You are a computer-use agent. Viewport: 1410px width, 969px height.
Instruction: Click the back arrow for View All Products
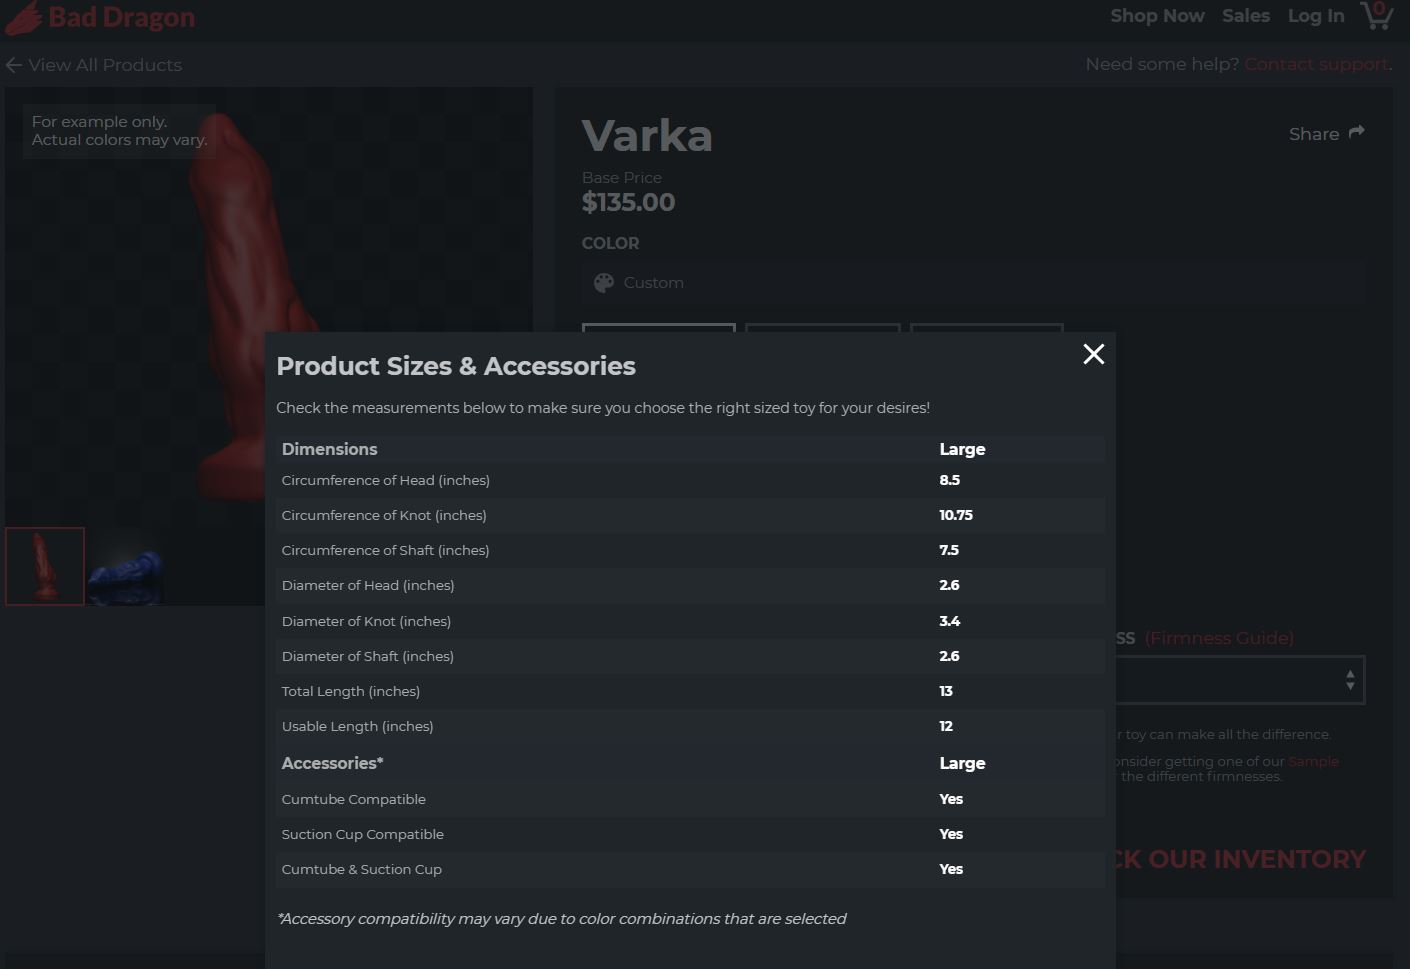coord(13,65)
